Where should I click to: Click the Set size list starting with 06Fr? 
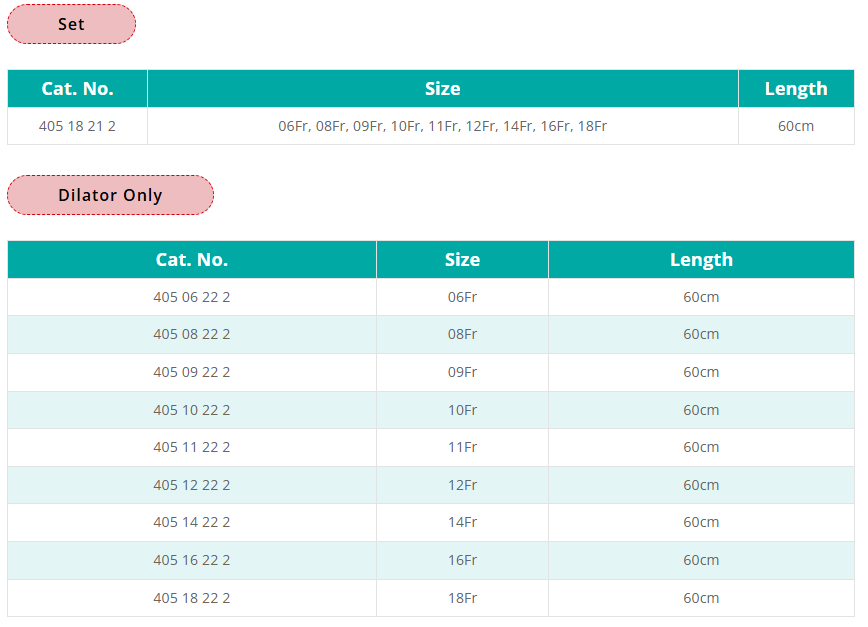click(442, 126)
